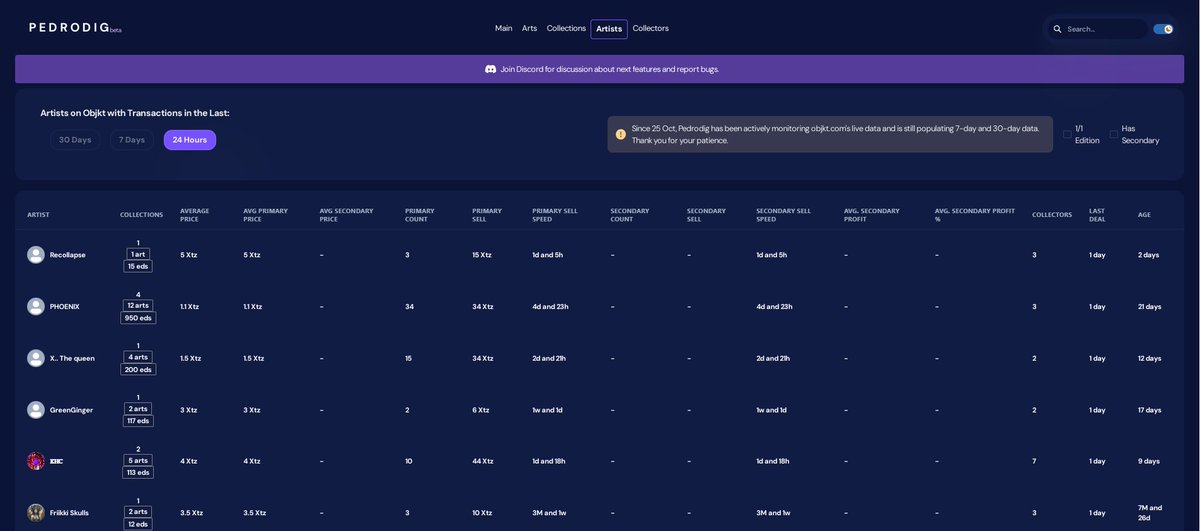Open X.. The queen artist name
Viewport: 1200px width, 531px height.
tap(72, 358)
